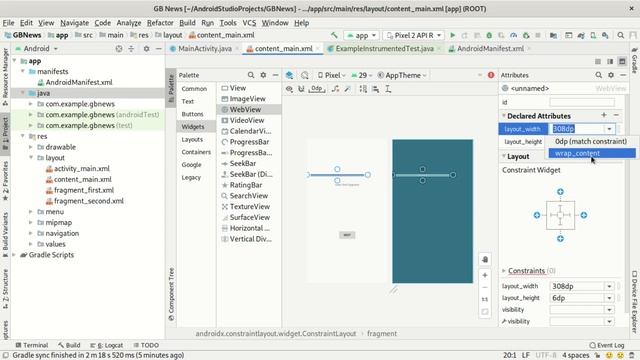Open Attributes panel settings gear

tap(611, 75)
